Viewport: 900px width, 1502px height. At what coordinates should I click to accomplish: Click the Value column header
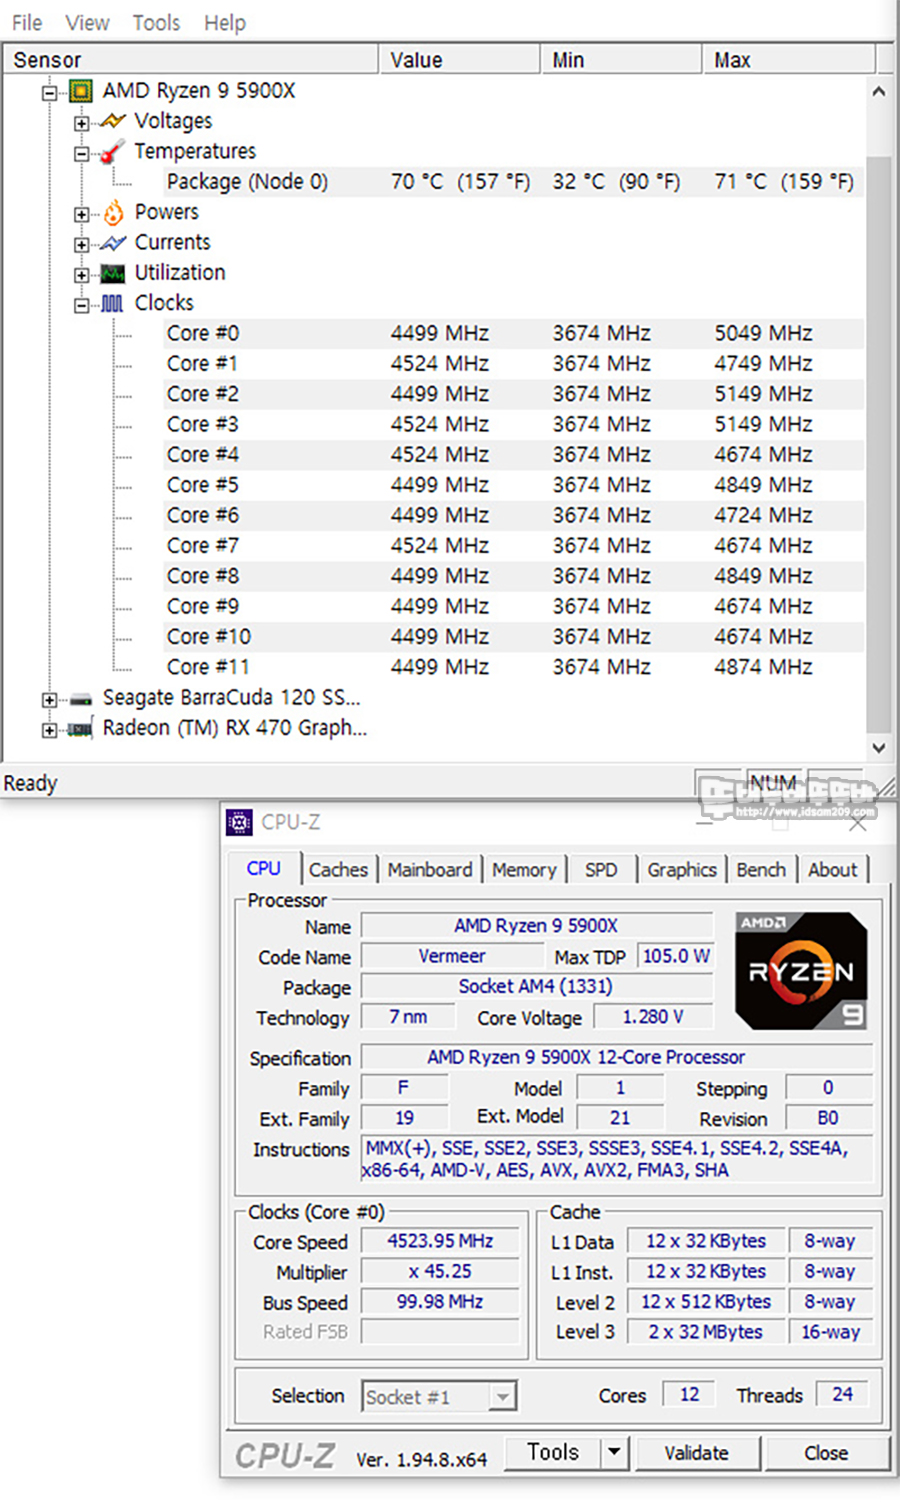[460, 60]
